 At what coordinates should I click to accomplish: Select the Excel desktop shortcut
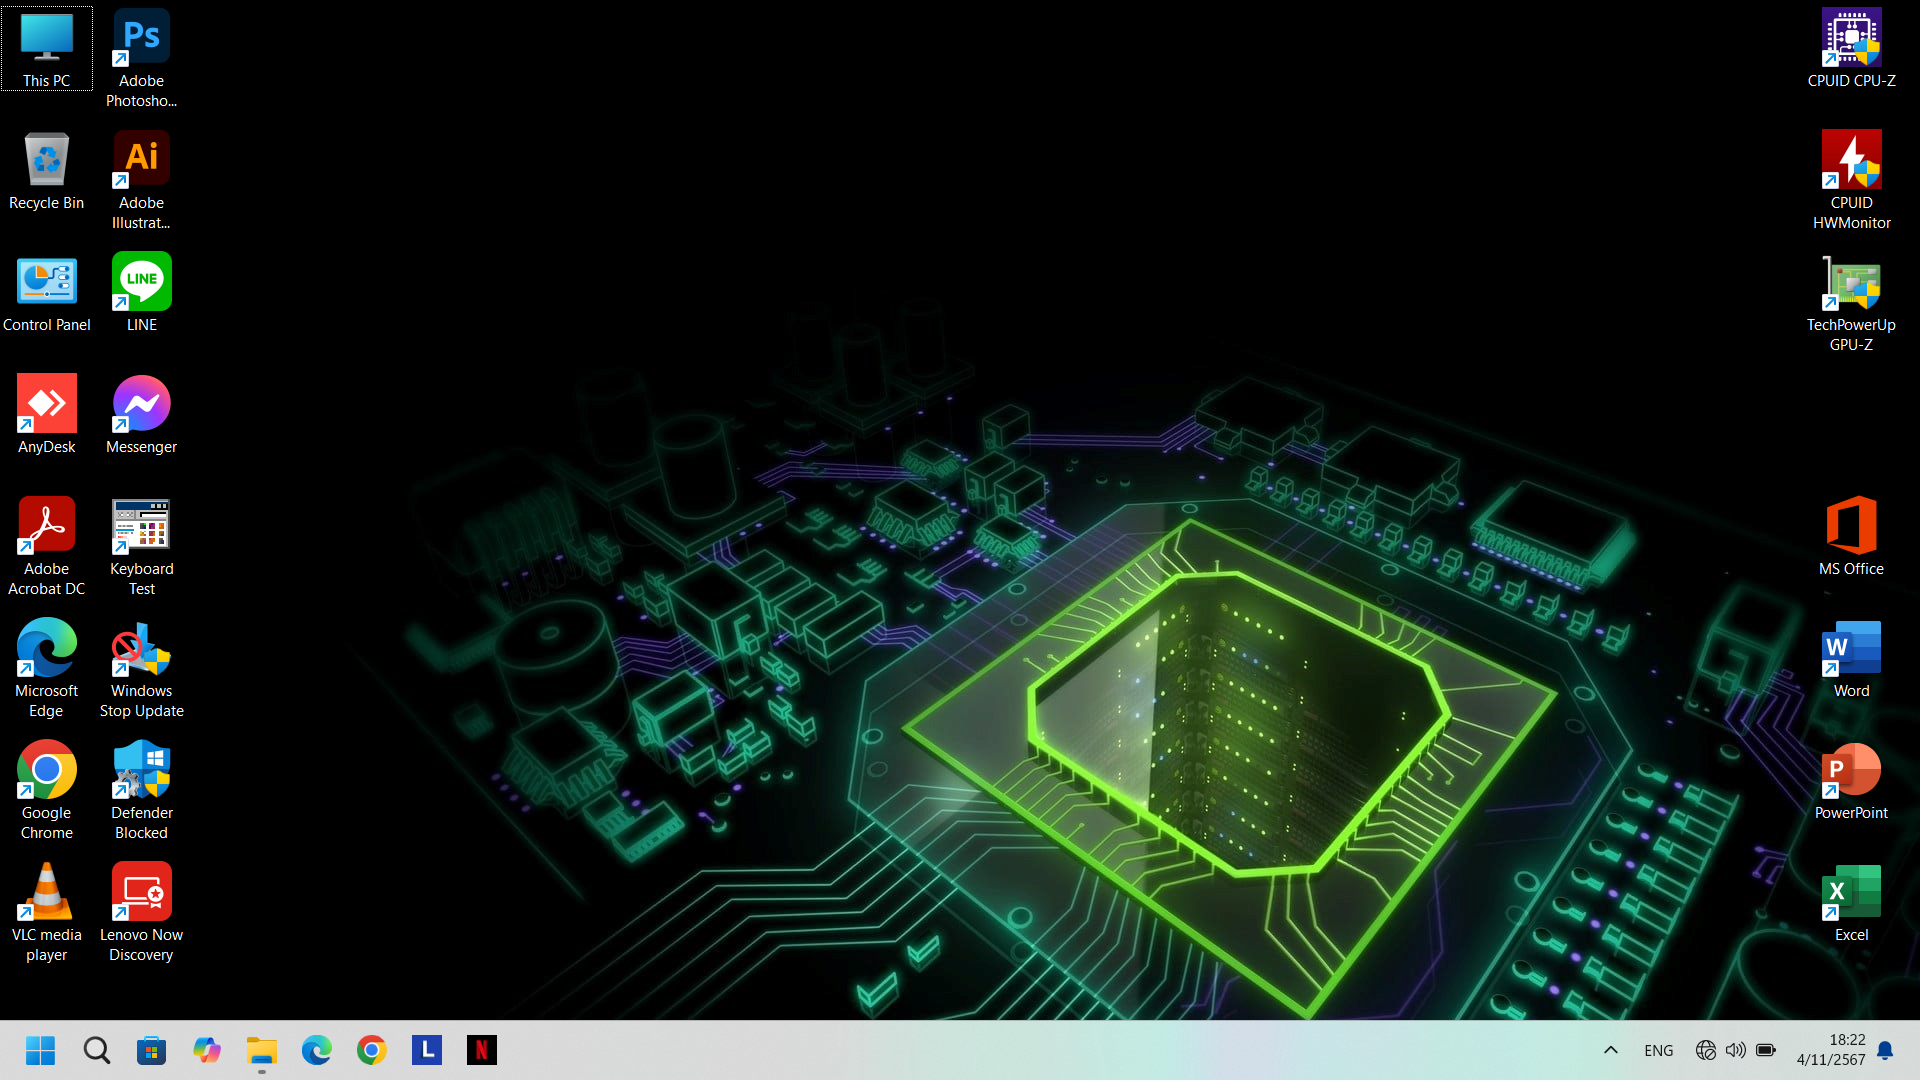[1851, 903]
